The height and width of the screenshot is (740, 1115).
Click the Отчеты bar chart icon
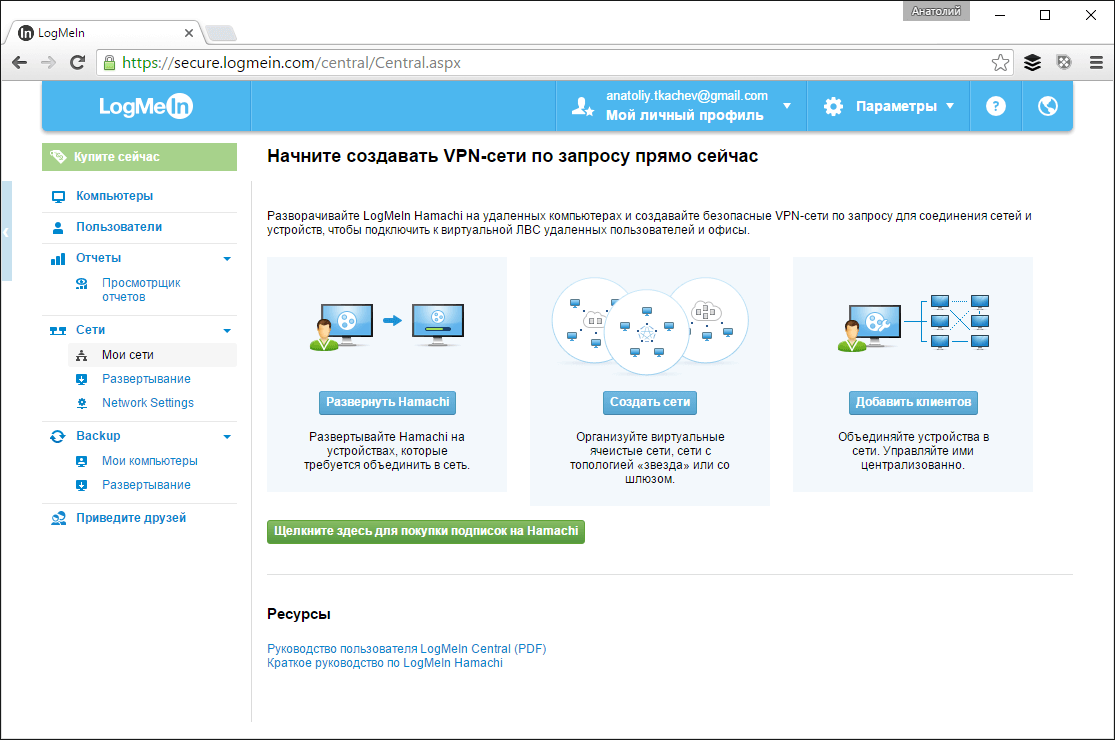[x=58, y=259]
